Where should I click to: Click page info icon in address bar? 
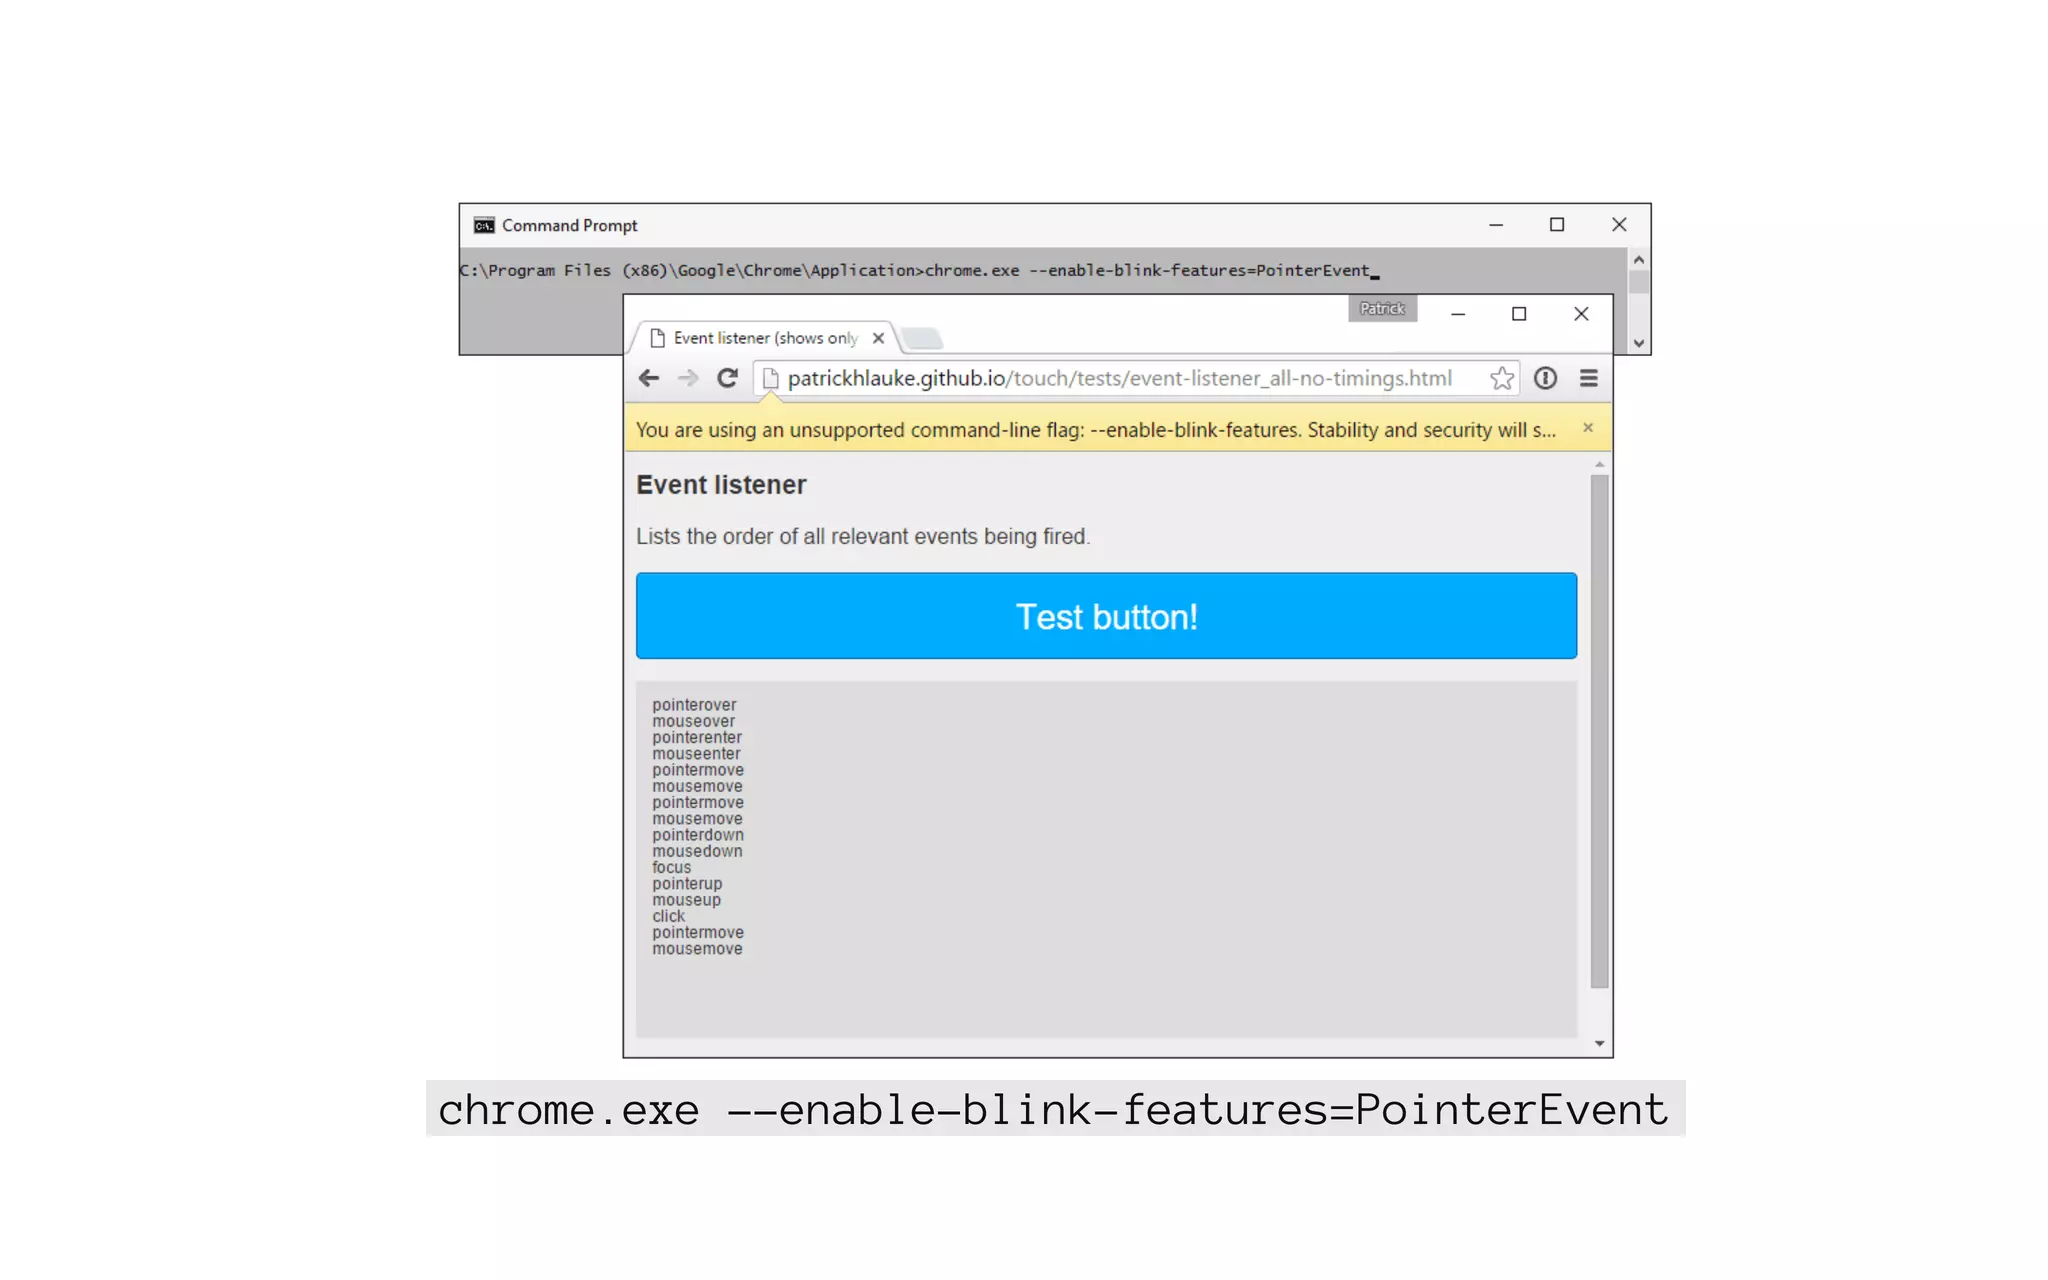[770, 378]
